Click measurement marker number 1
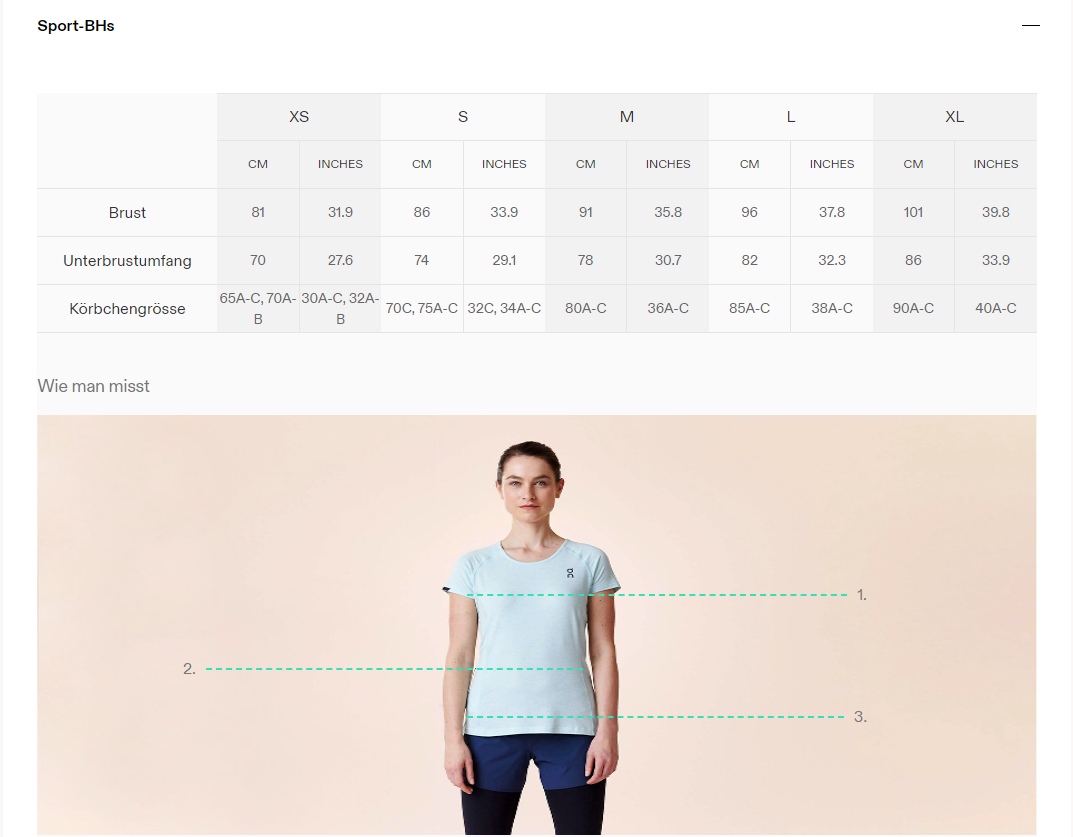This screenshot has width=1073, height=837. pos(862,595)
